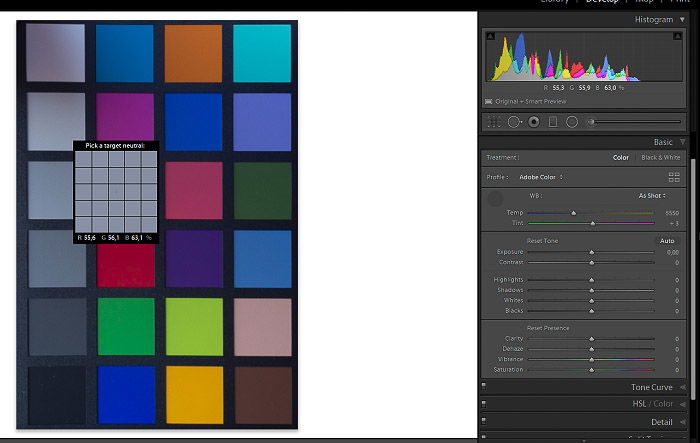
Task: Activate the Red Eye Correction tool
Action: click(x=534, y=122)
